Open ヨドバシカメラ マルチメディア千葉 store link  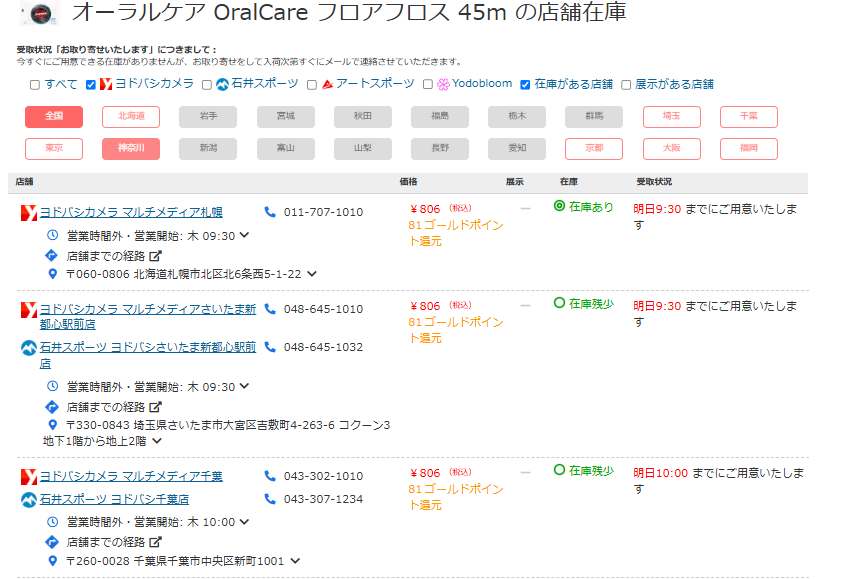coord(131,476)
